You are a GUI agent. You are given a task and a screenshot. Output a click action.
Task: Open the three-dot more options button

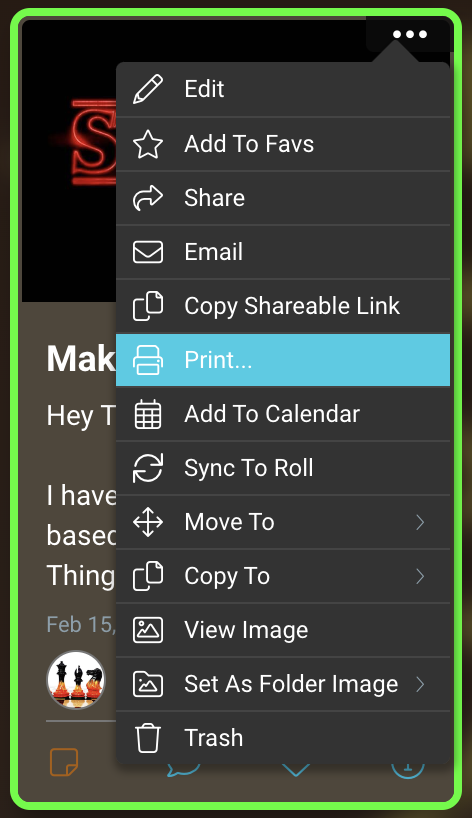(x=409, y=34)
